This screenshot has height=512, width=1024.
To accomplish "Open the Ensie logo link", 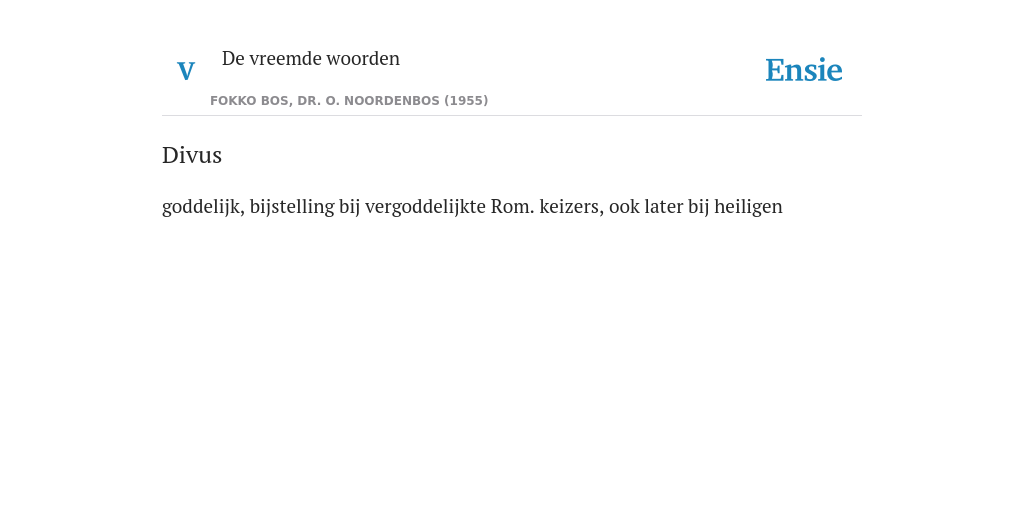I will pyautogui.click(x=804, y=70).
